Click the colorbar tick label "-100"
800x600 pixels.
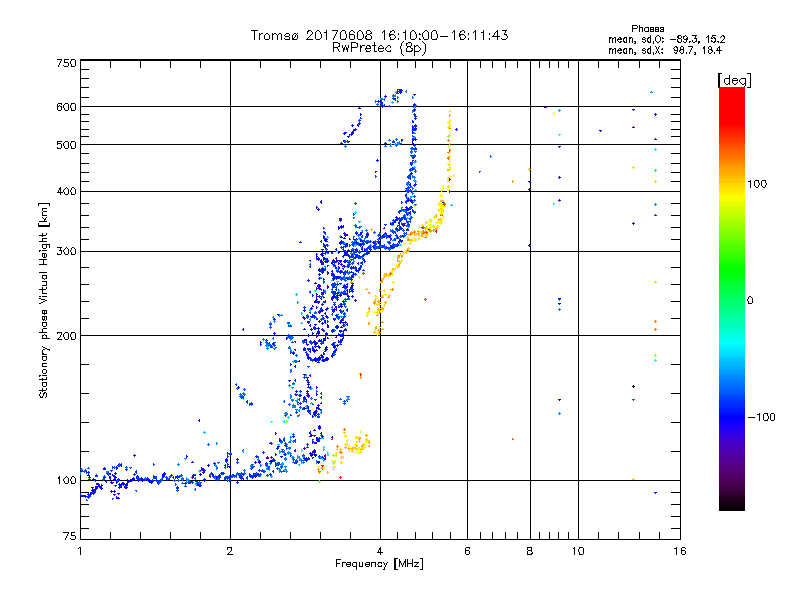click(761, 417)
